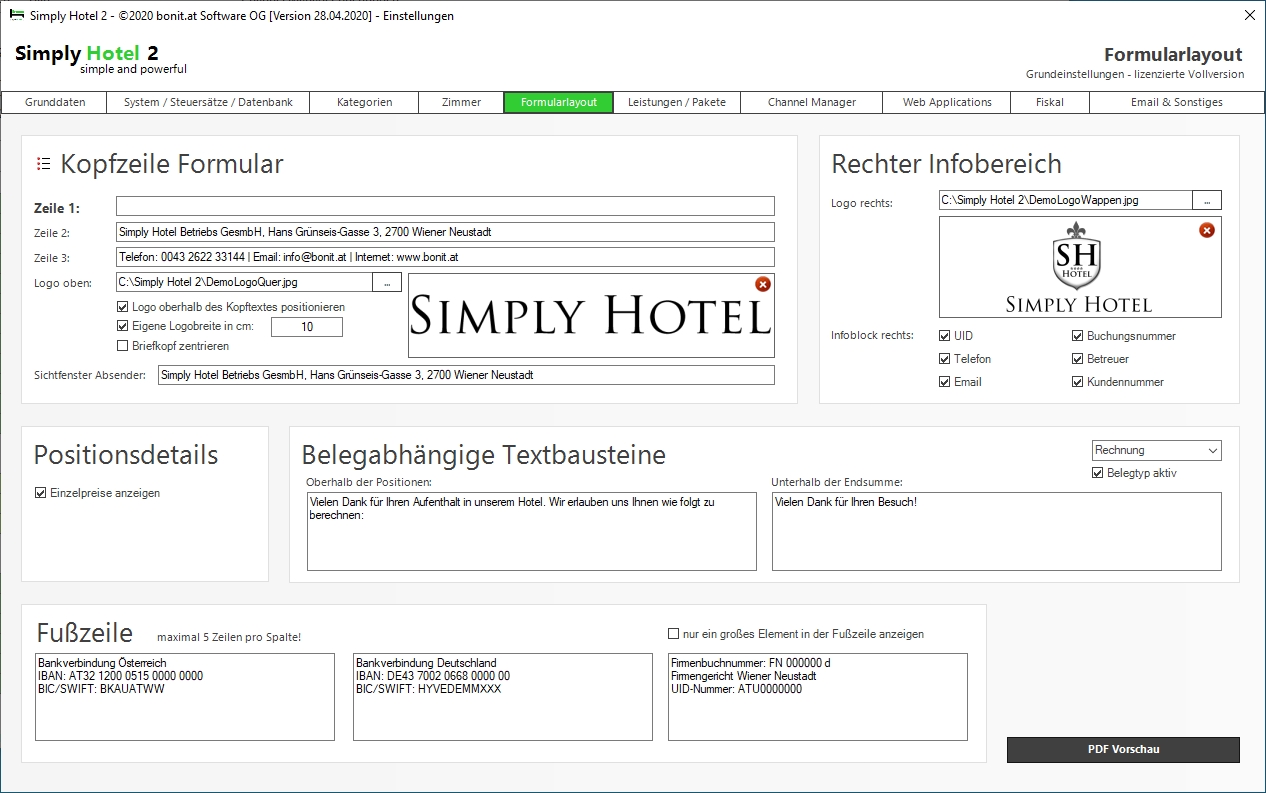Browse for Logo rechts file
This screenshot has width=1266, height=793.
[1207, 200]
